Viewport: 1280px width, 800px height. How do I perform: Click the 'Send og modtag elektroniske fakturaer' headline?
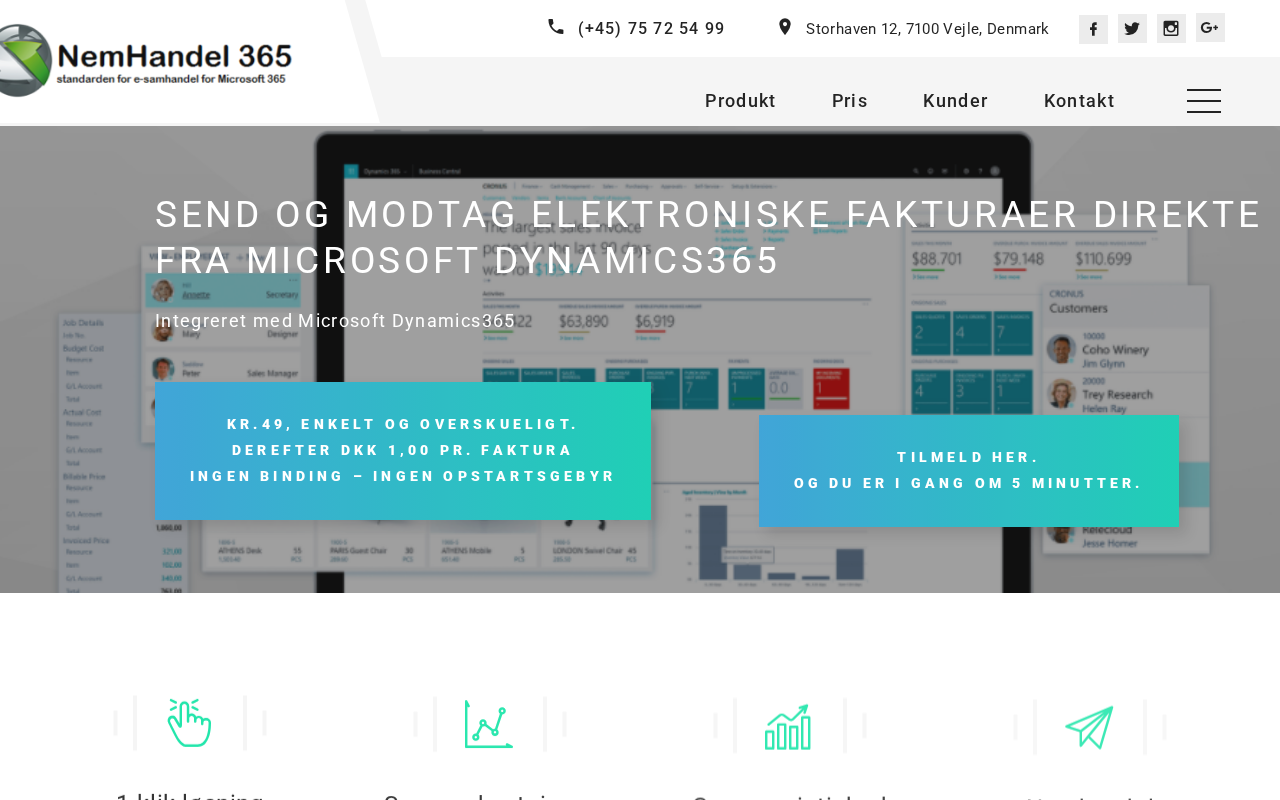pos(708,238)
